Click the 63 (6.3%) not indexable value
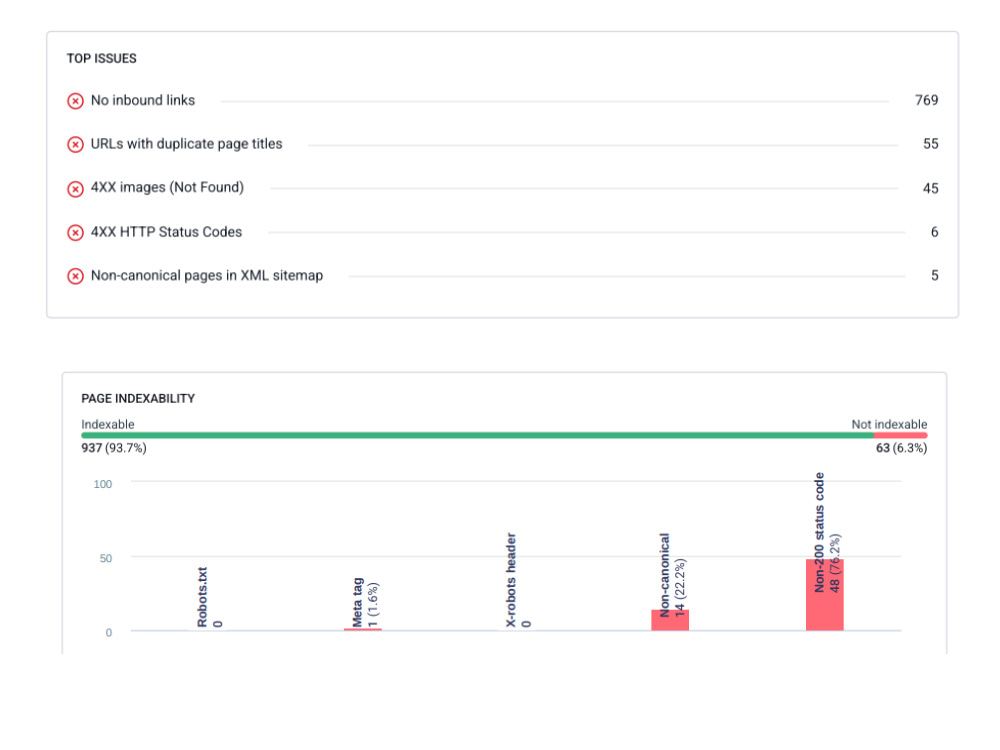 [x=901, y=448]
